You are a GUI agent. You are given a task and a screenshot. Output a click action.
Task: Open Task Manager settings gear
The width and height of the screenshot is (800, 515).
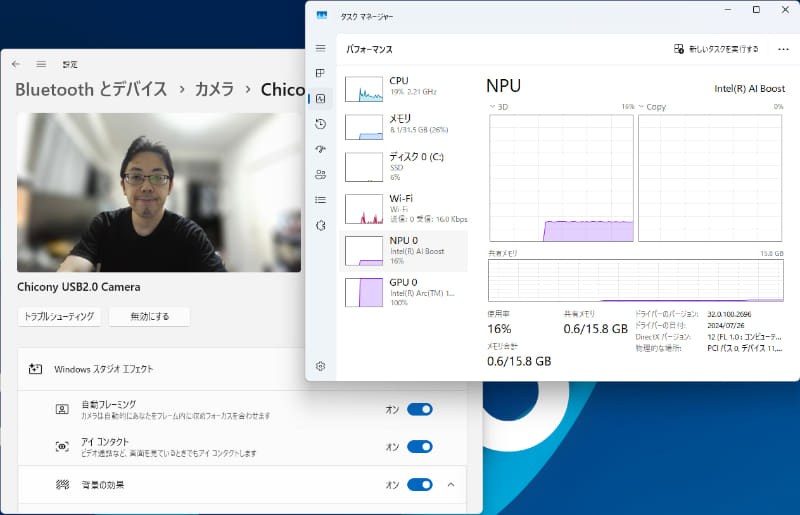tap(320, 366)
